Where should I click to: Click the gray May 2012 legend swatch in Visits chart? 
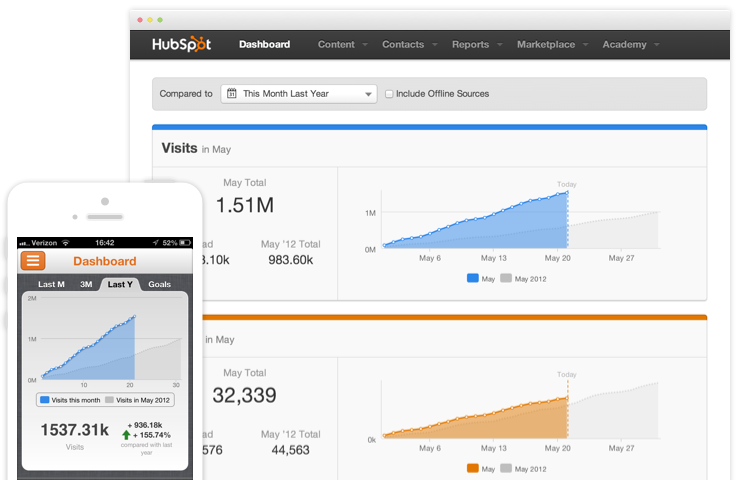tap(506, 278)
